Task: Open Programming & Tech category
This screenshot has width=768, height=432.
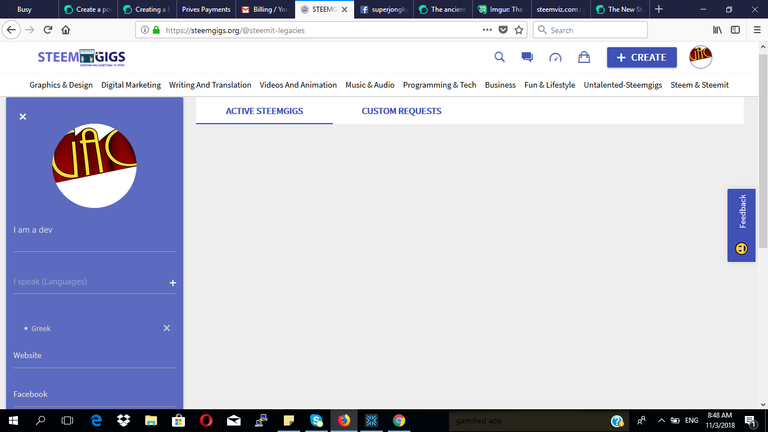Action: tap(439, 85)
